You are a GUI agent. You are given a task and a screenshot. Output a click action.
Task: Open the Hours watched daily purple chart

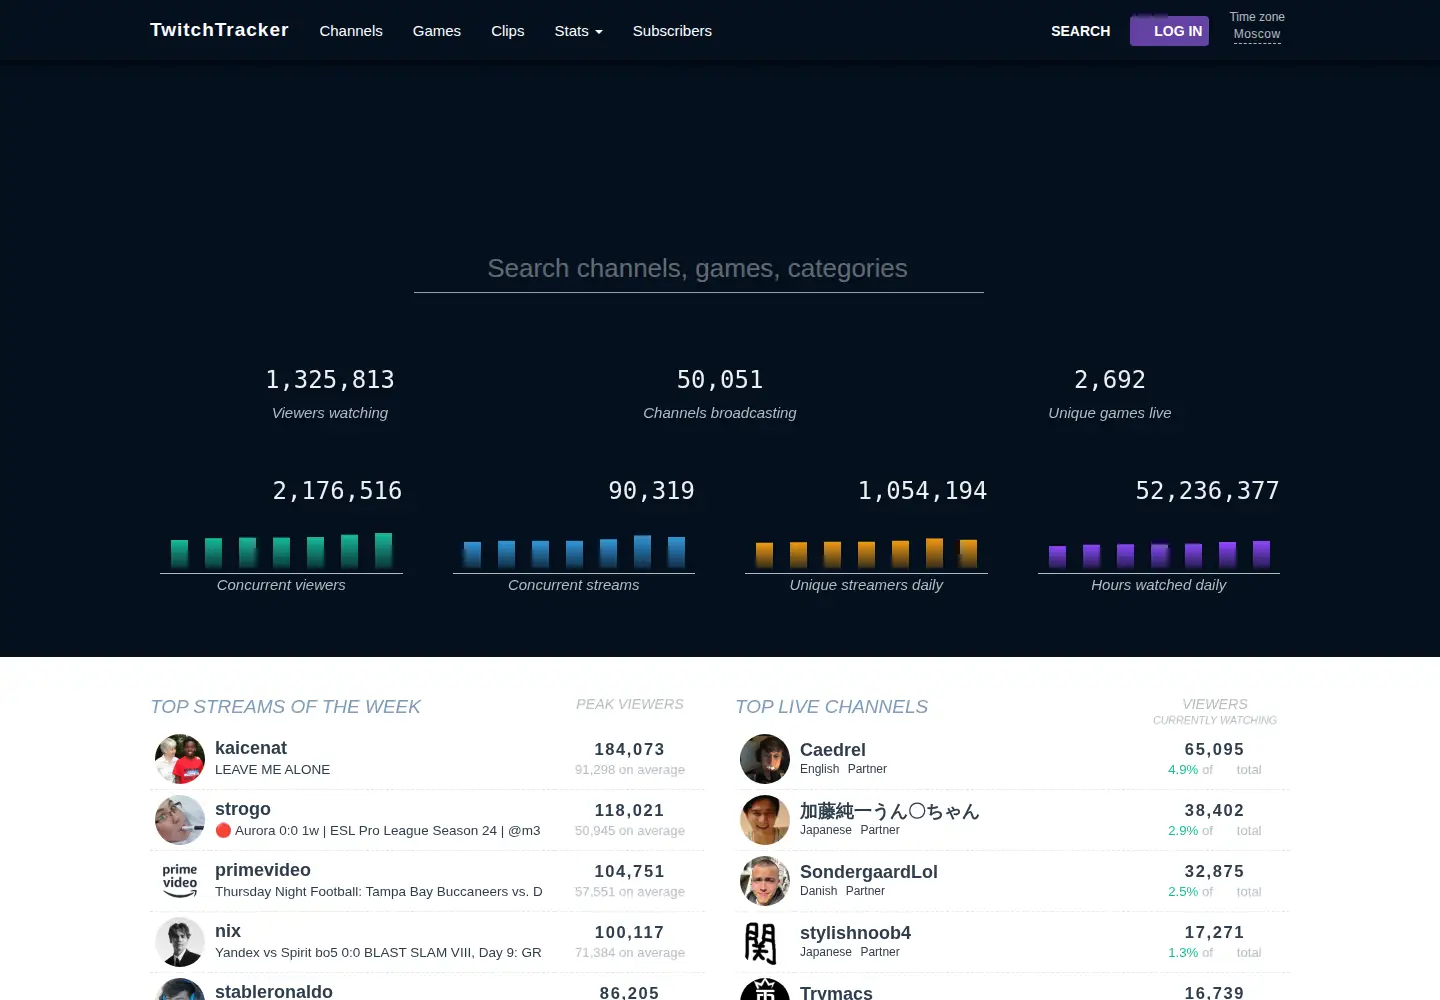tap(1159, 551)
